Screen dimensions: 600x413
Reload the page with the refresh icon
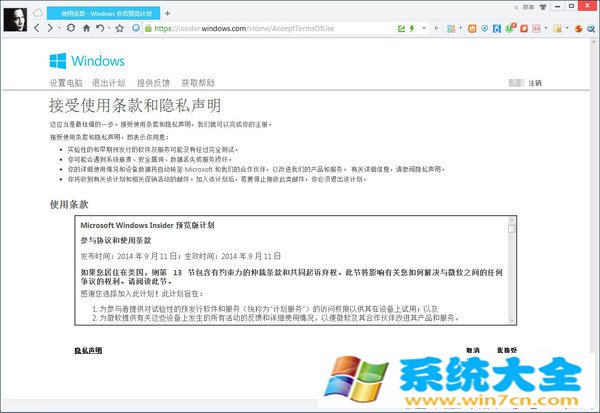[71, 28]
